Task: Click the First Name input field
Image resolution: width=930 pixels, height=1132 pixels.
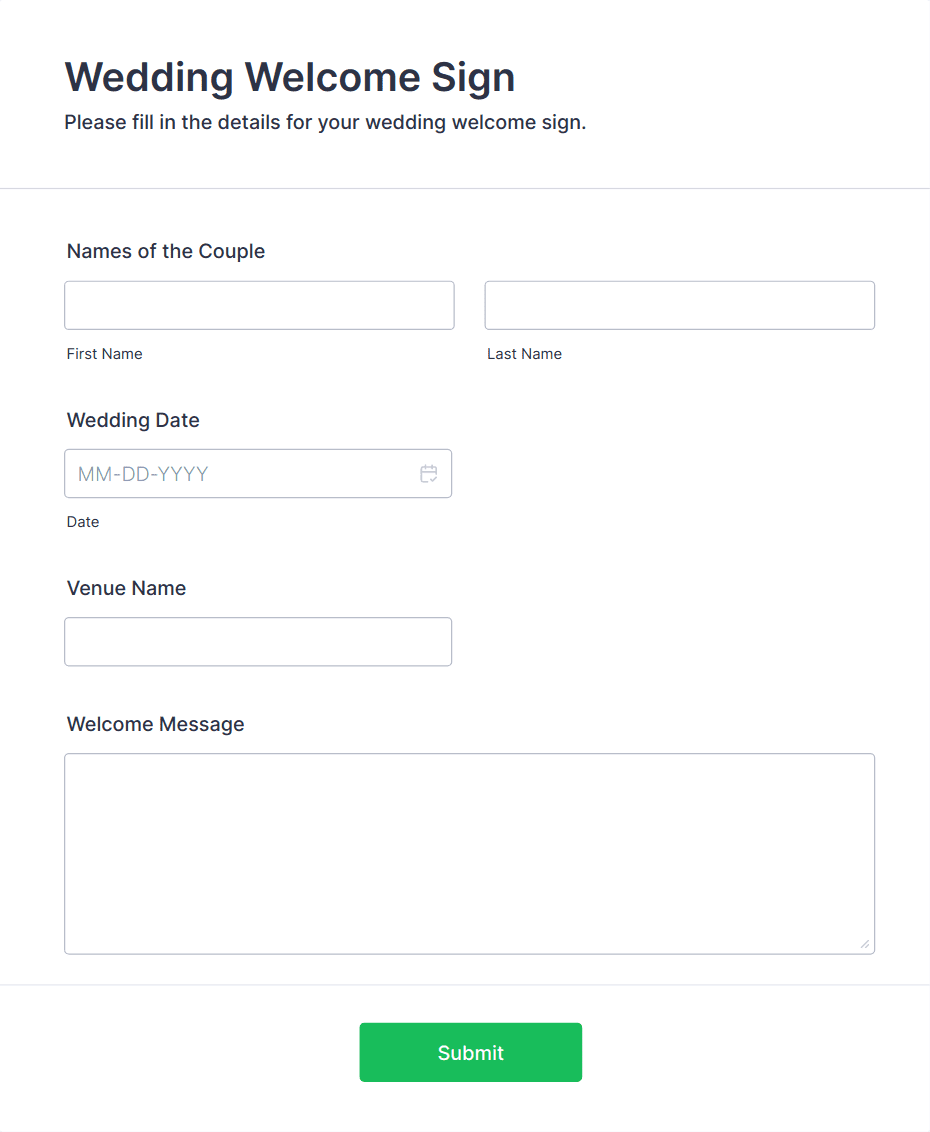Action: click(x=258, y=305)
